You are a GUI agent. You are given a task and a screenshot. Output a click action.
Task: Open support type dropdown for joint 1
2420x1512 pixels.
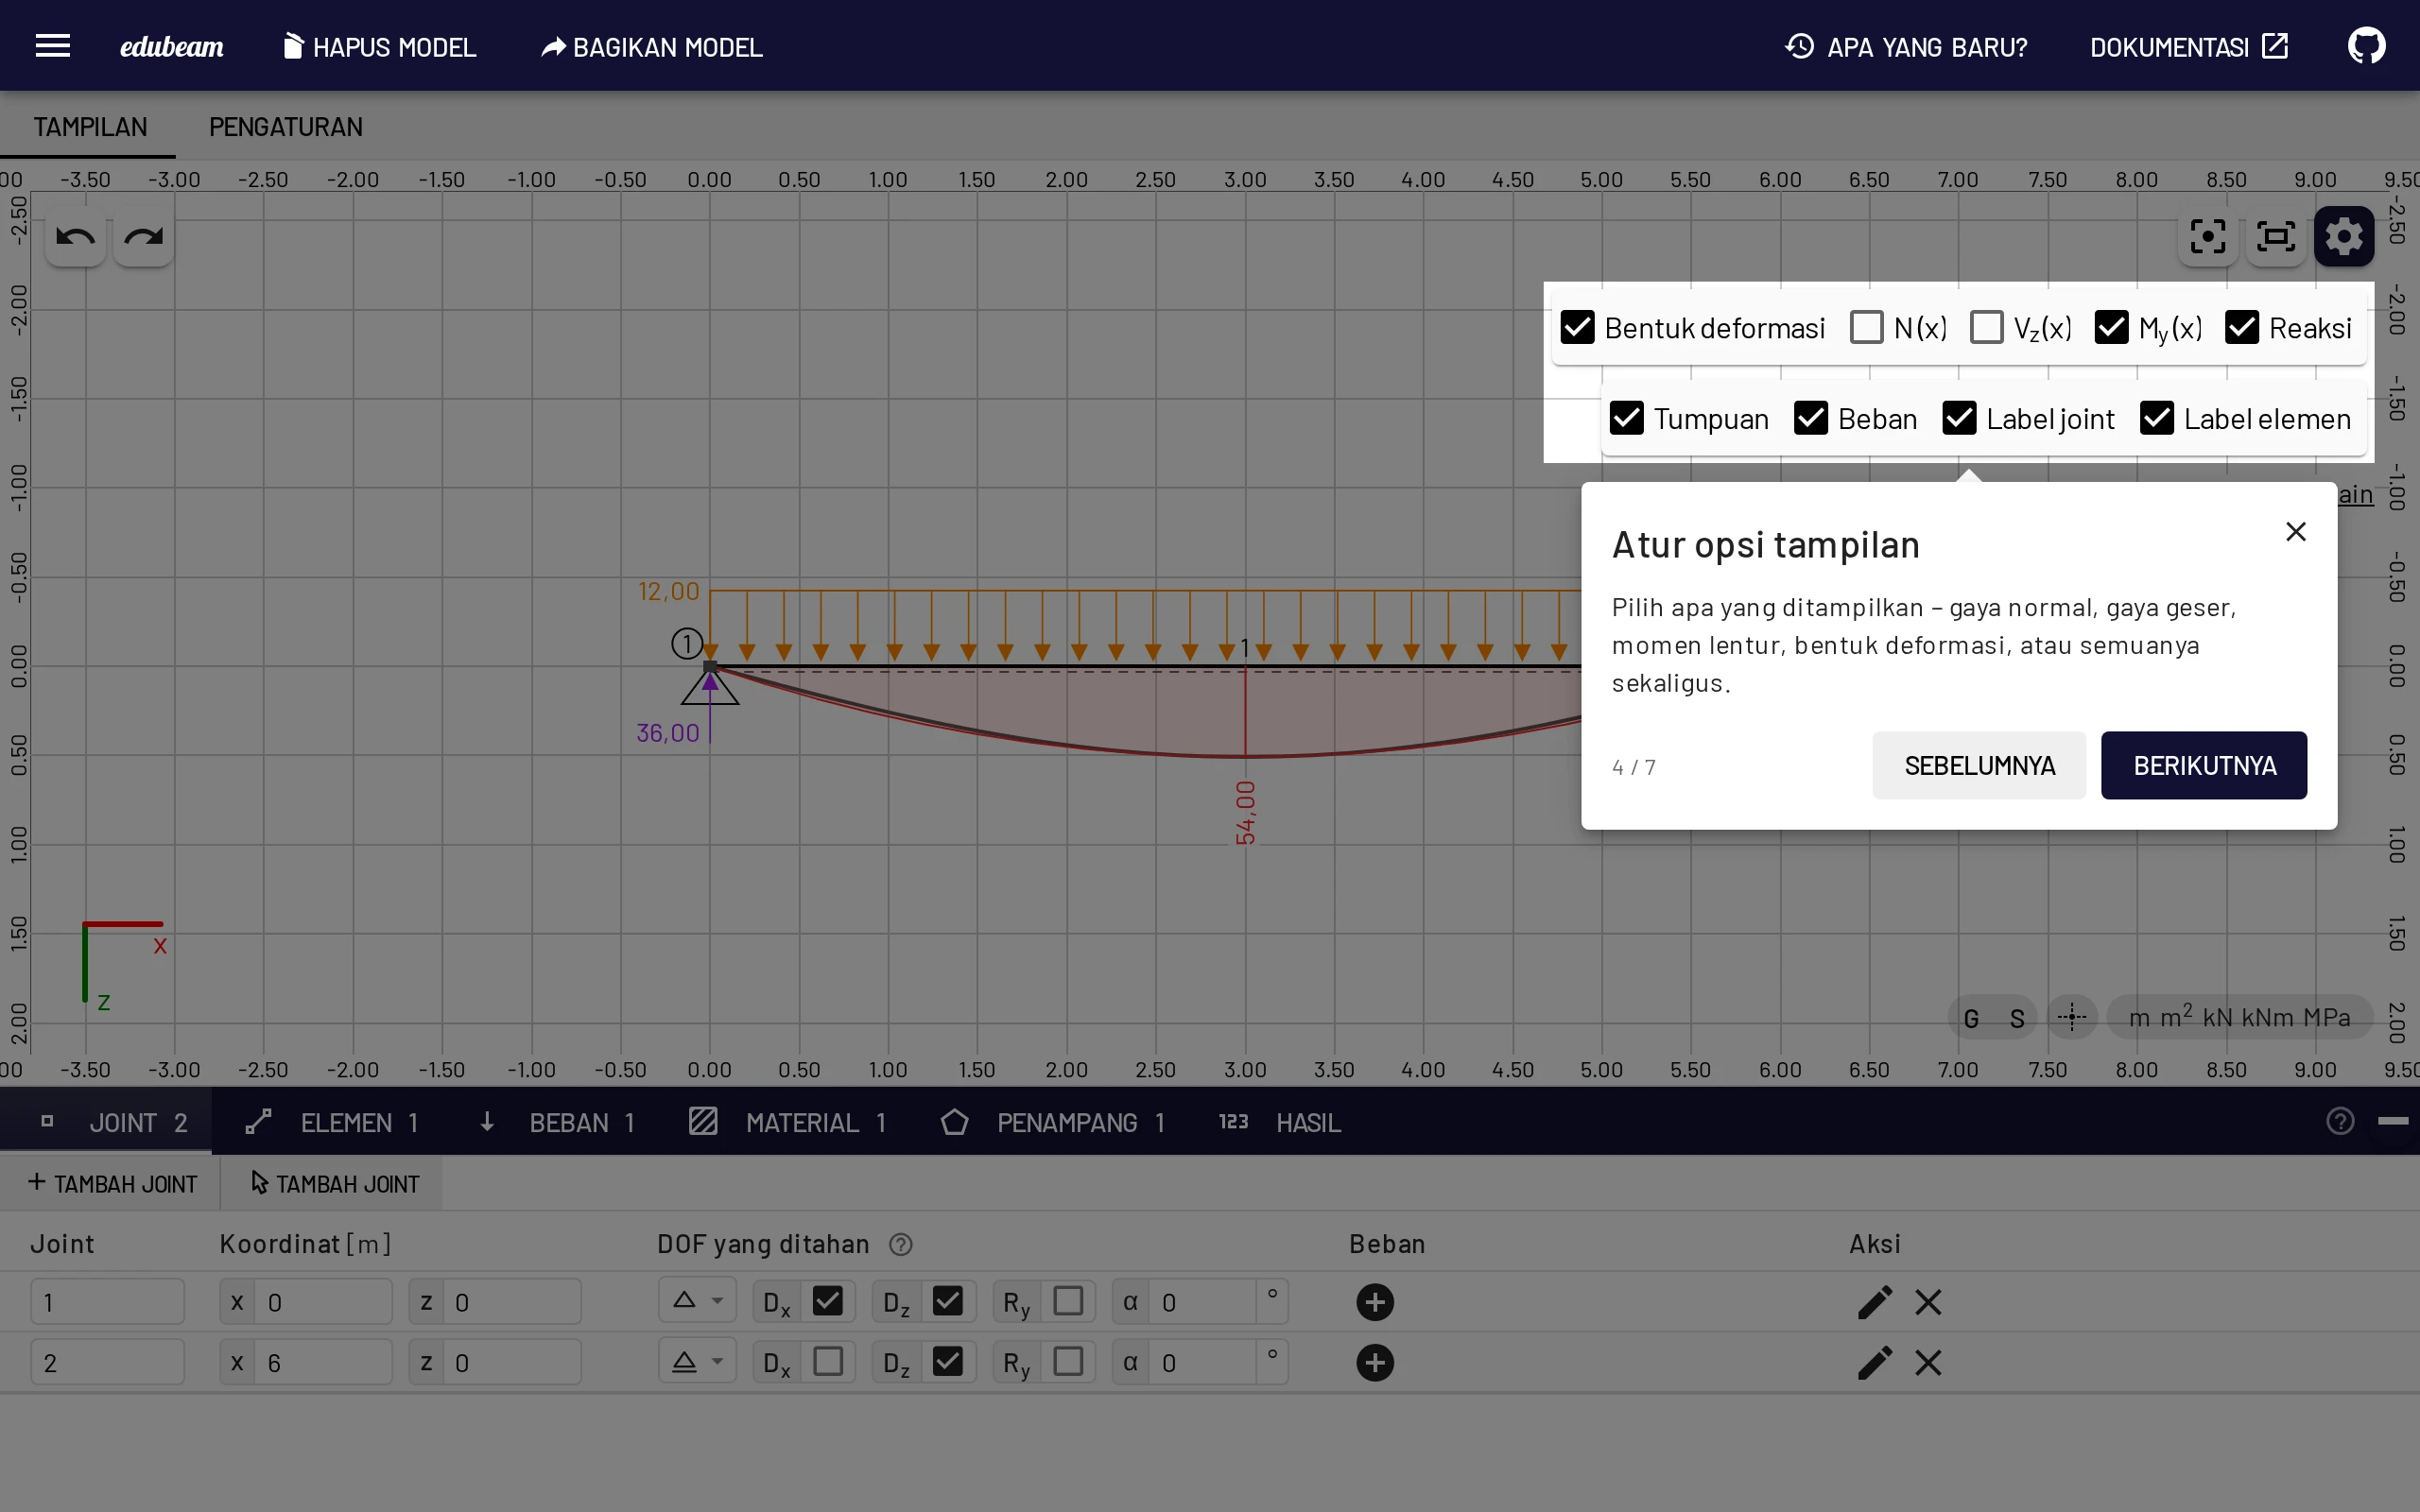697,1302
